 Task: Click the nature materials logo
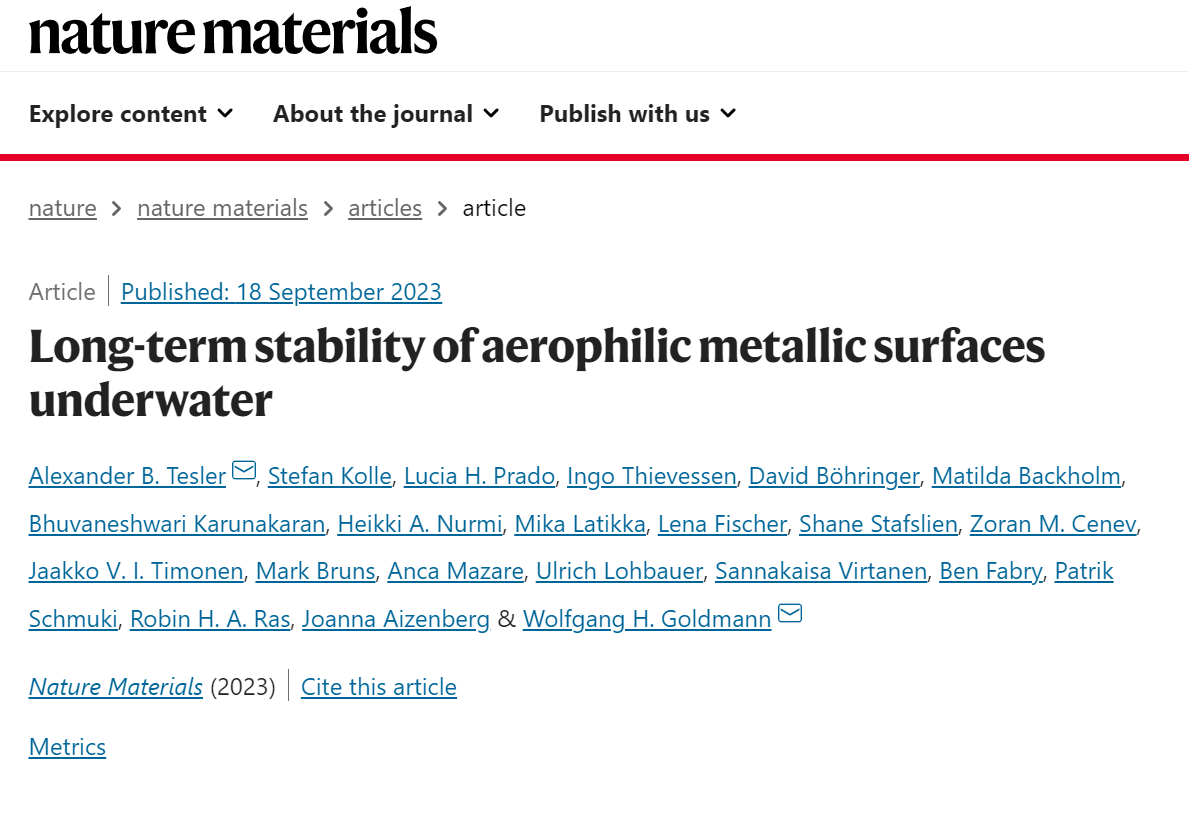(x=234, y=33)
